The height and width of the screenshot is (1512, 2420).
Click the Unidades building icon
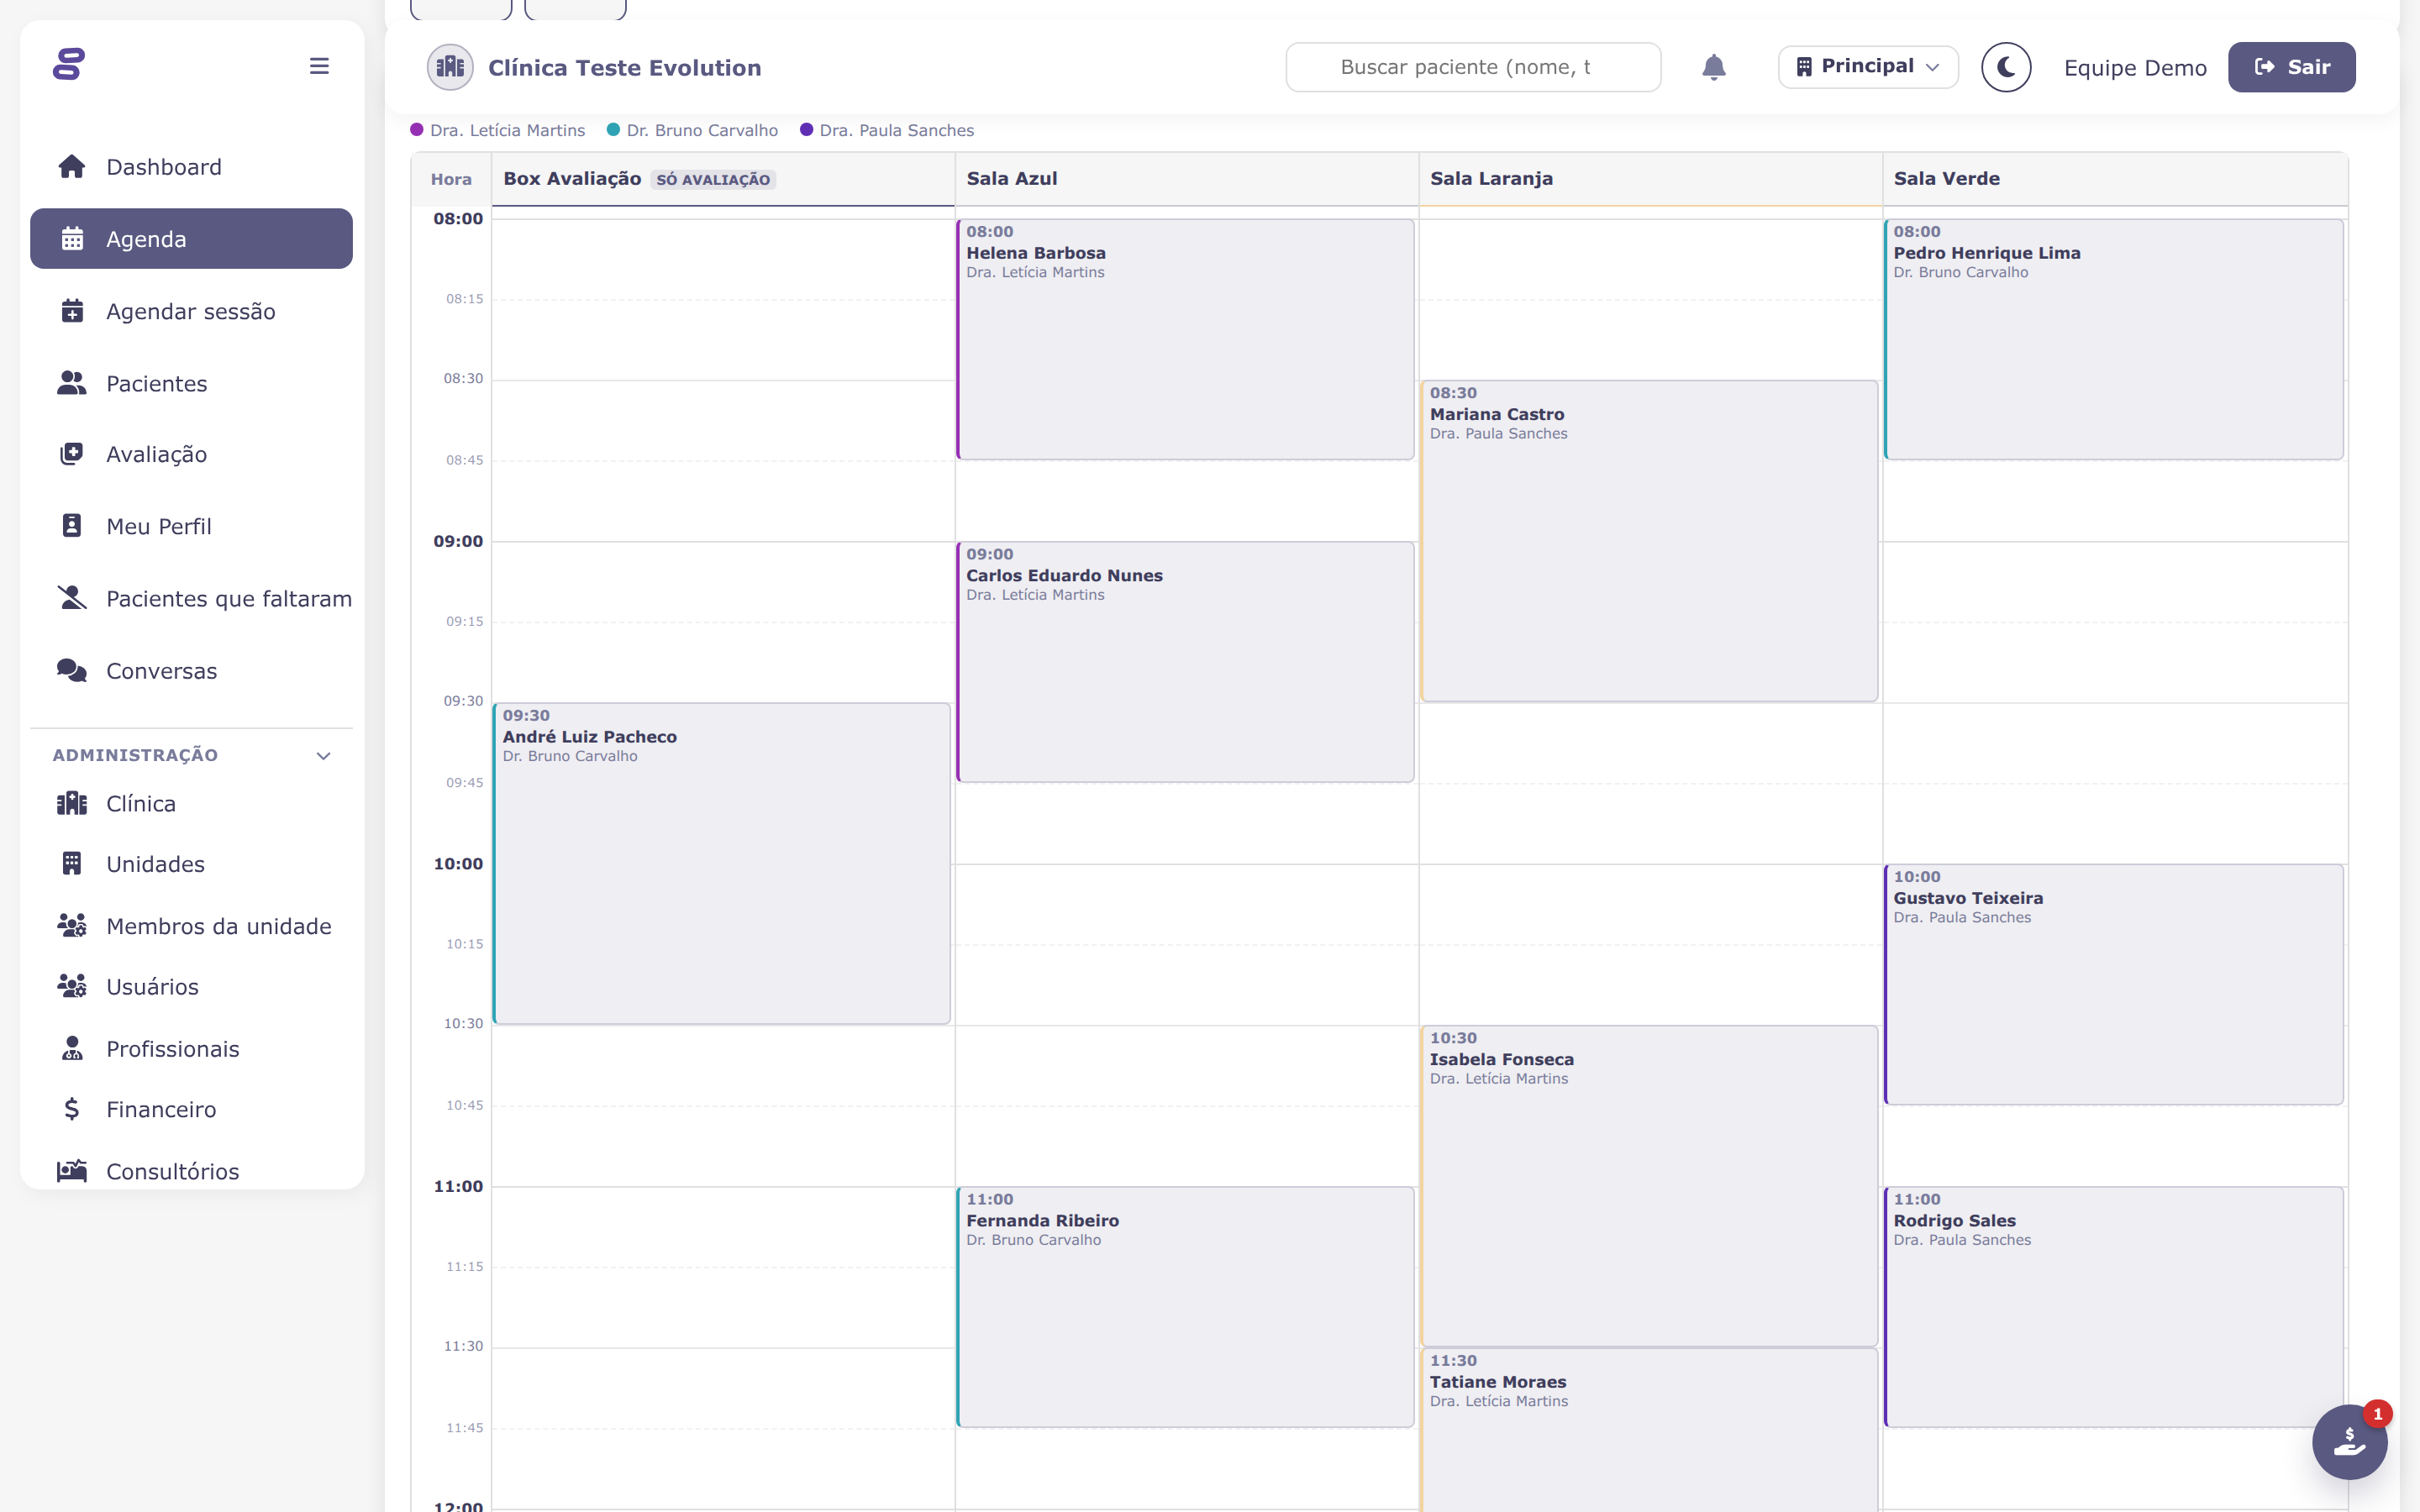click(72, 864)
